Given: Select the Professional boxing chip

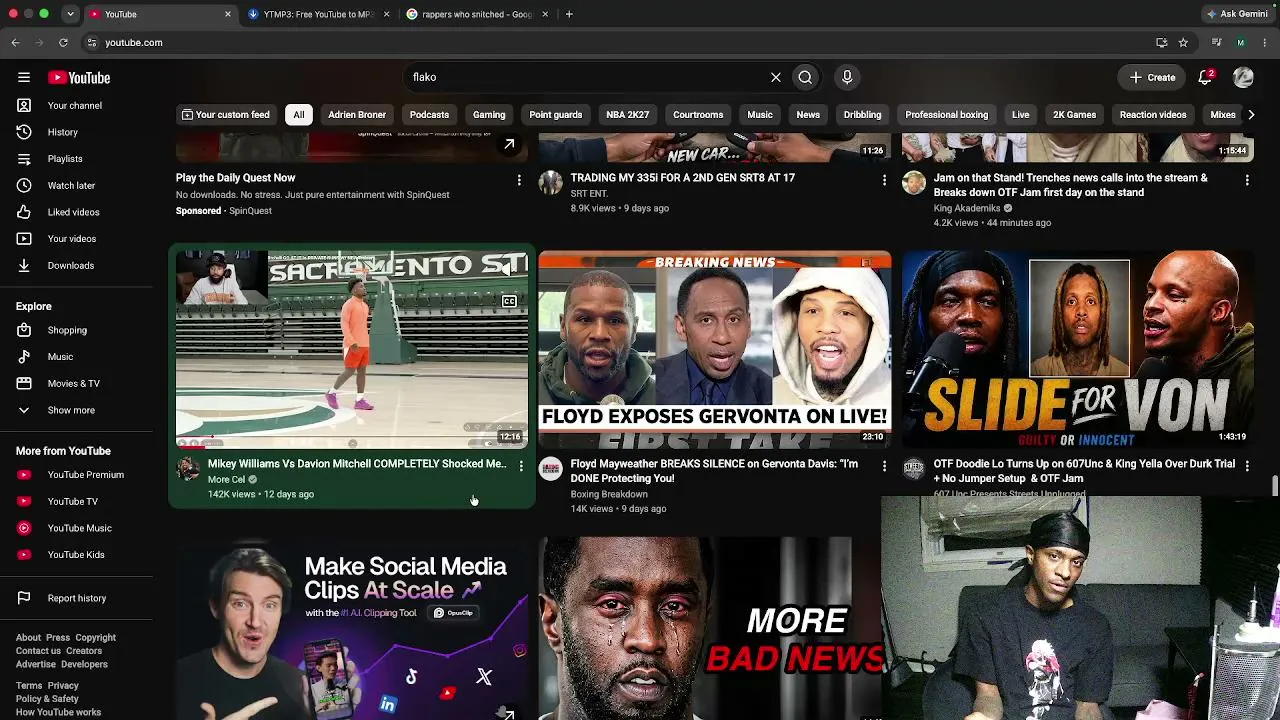Looking at the screenshot, I should tap(946, 114).
